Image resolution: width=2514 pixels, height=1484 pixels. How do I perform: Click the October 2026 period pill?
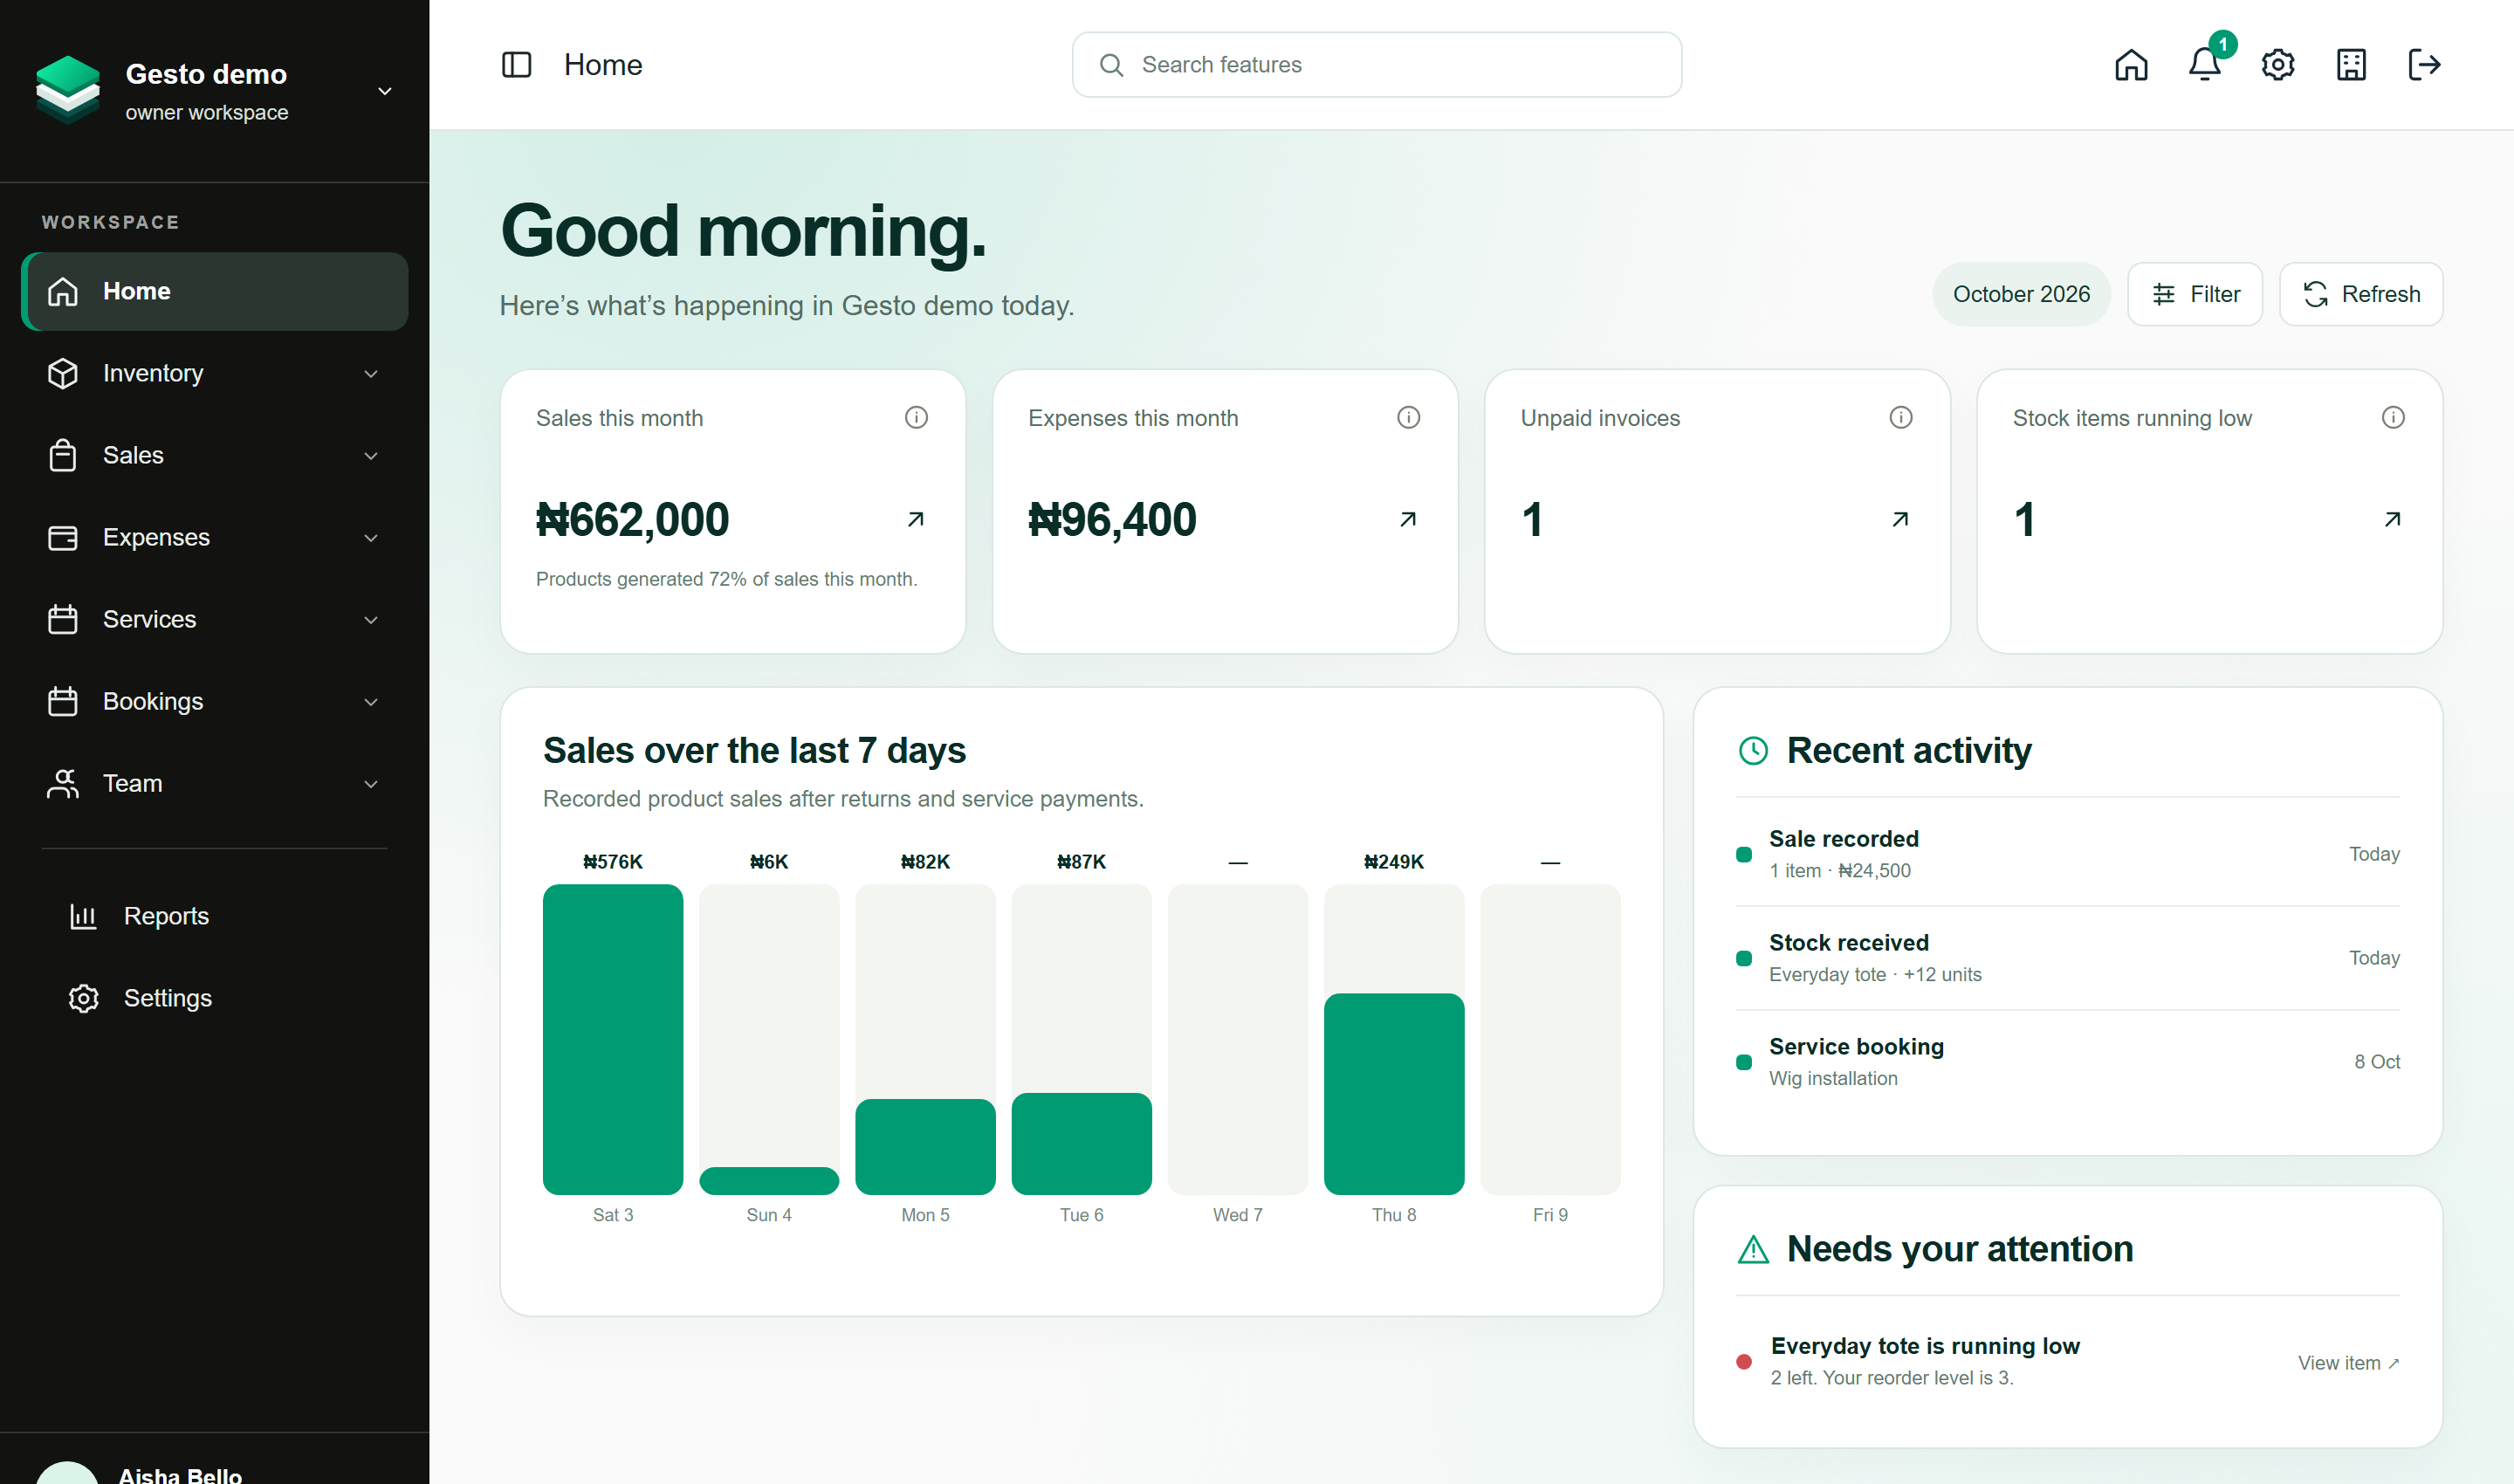tap(2021, 294)
